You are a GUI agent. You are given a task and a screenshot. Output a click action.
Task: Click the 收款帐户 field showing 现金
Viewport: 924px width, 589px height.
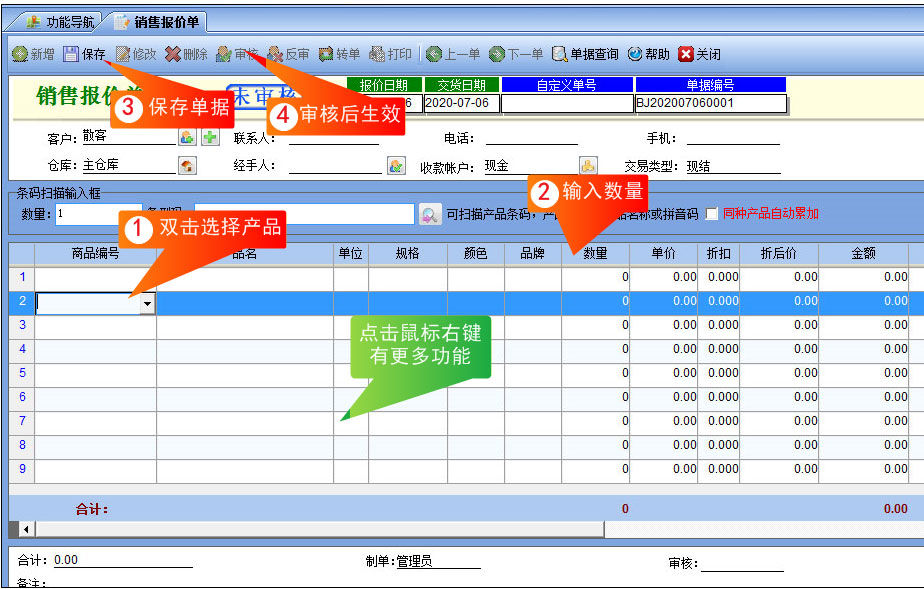[531, 166]
